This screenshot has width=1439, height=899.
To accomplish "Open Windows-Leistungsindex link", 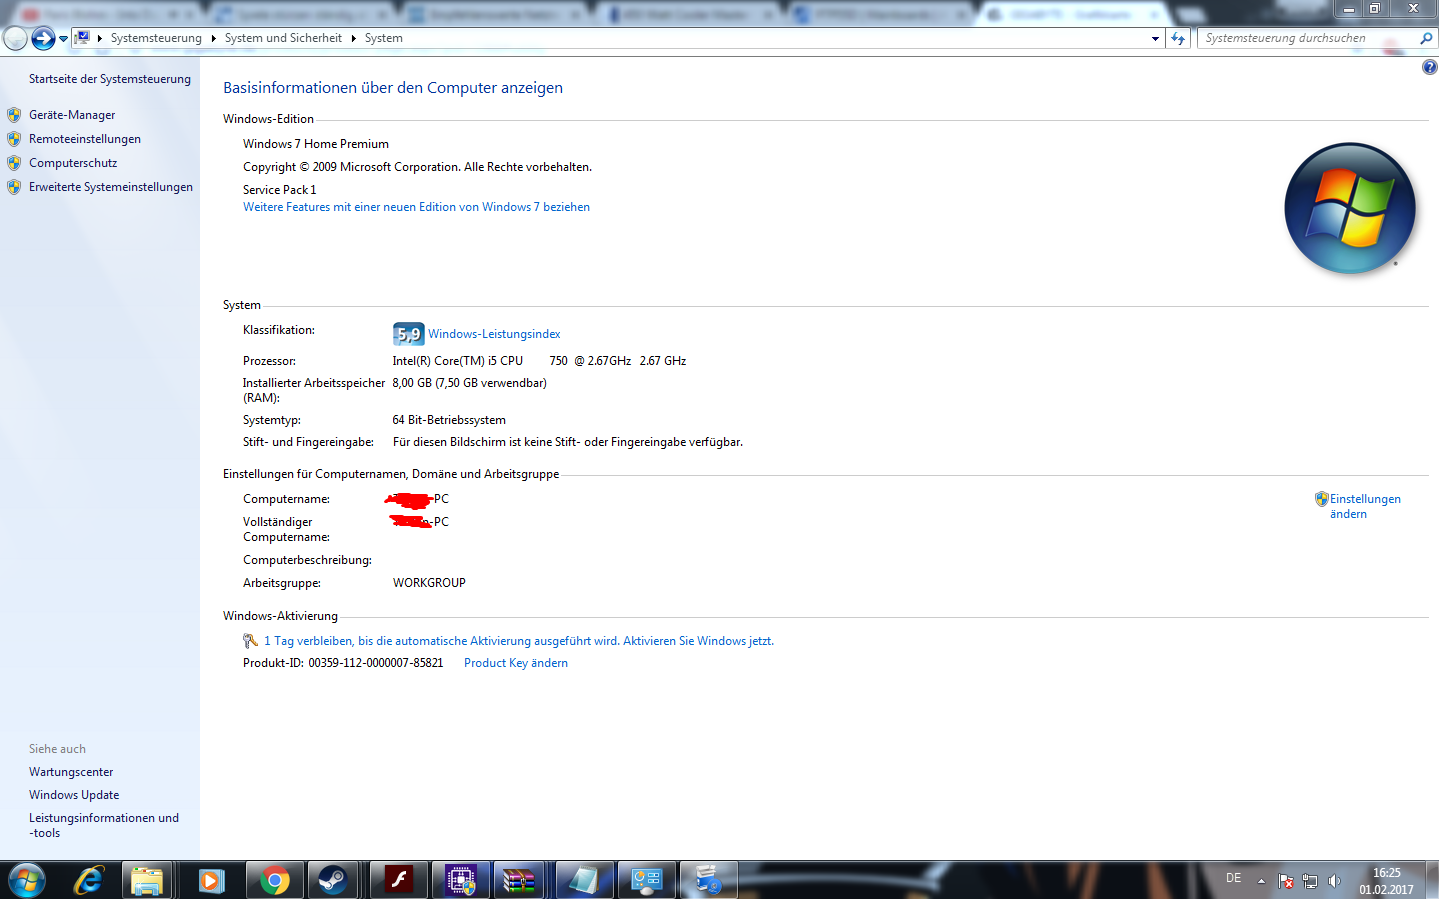I will [494, 334].
